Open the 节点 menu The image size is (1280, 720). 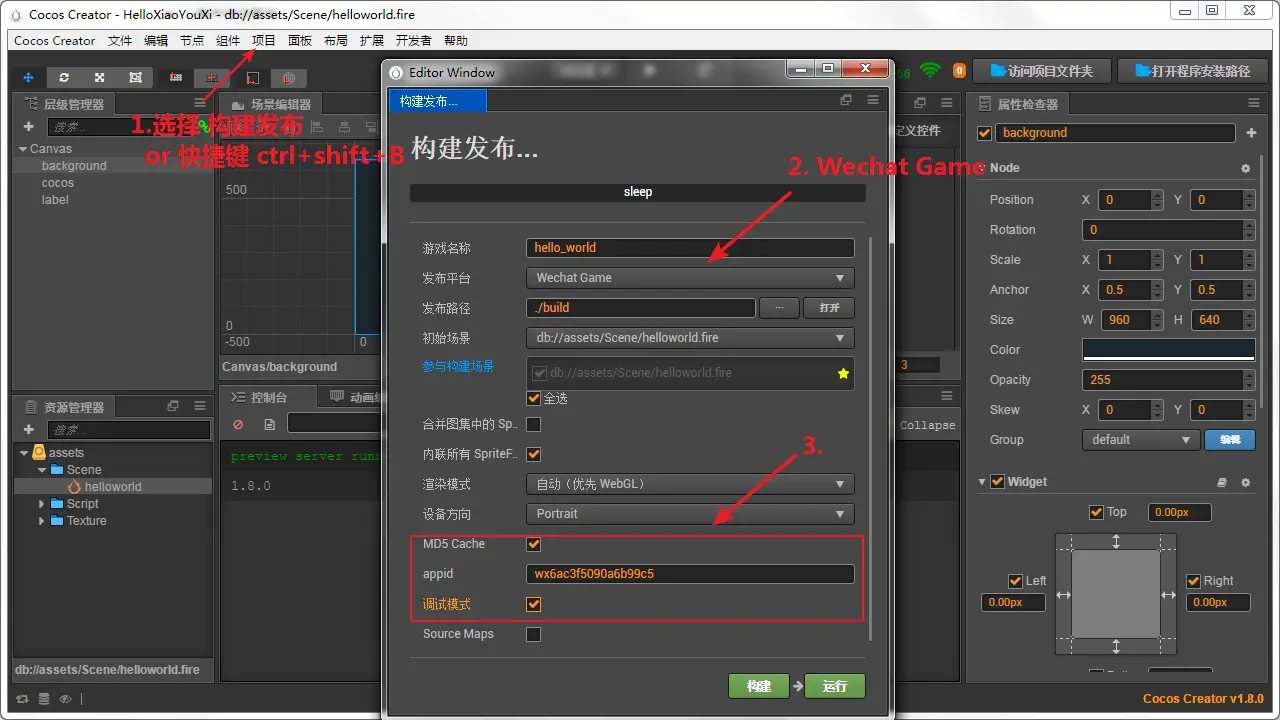pyautogui.click(x=192, y=41)
